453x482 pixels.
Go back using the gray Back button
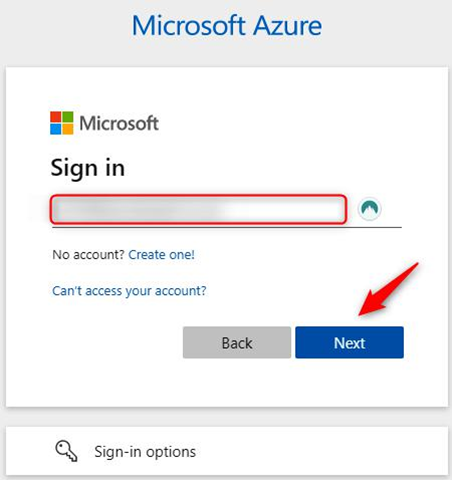[237, 343]
